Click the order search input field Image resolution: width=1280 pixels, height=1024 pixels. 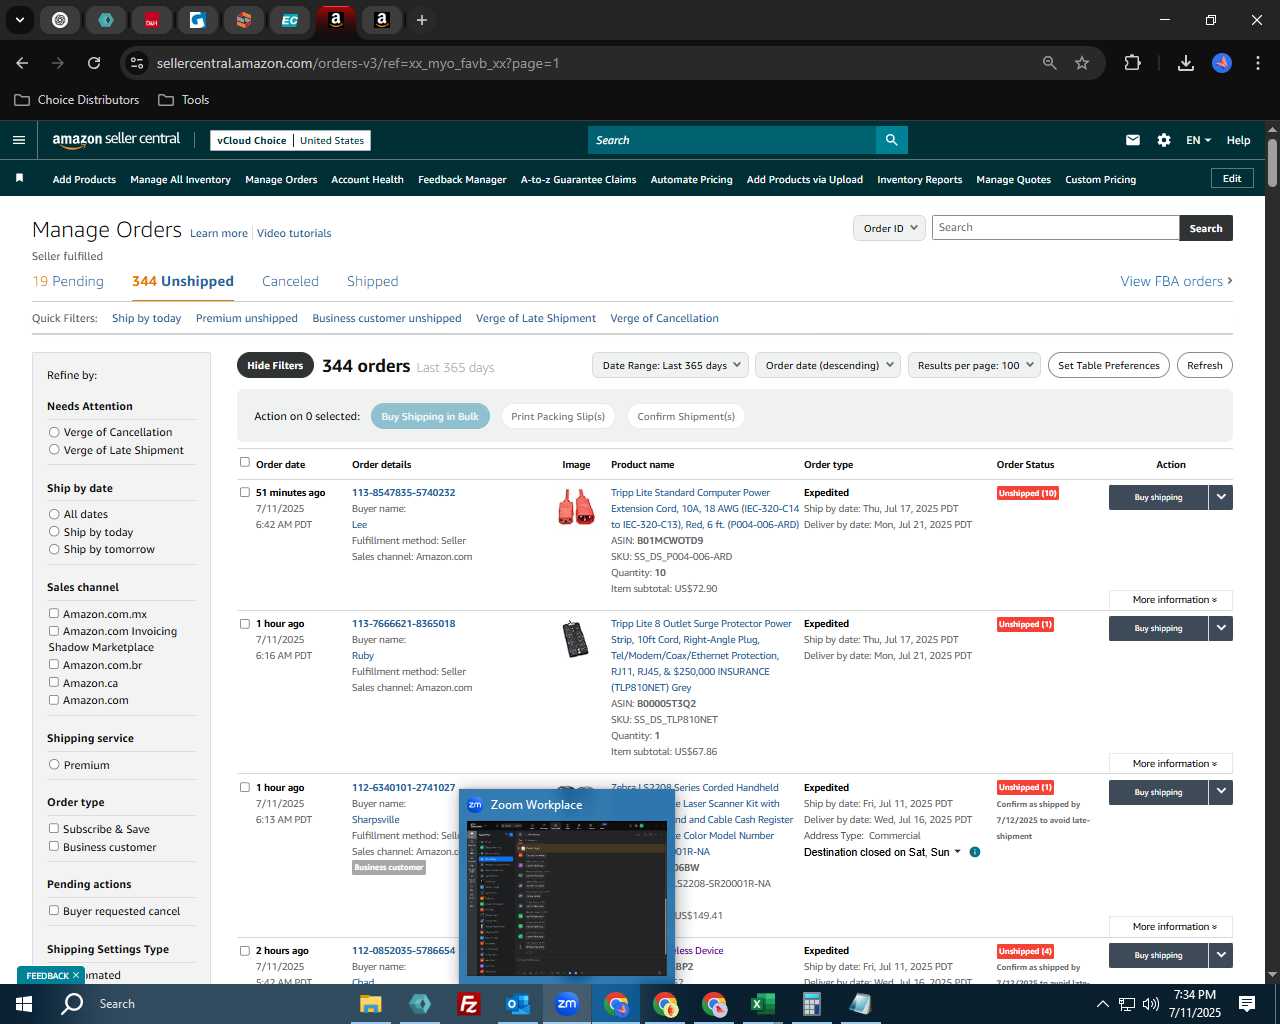pyautogui.click(x=1055, y=228)
